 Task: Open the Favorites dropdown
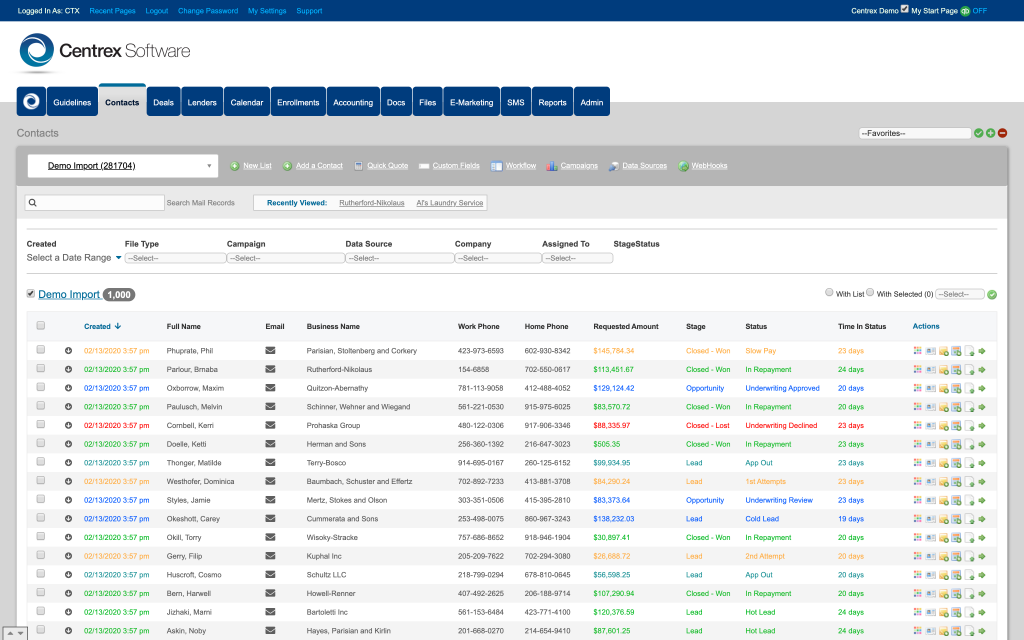pyautogui.click(x=915, y=133)
